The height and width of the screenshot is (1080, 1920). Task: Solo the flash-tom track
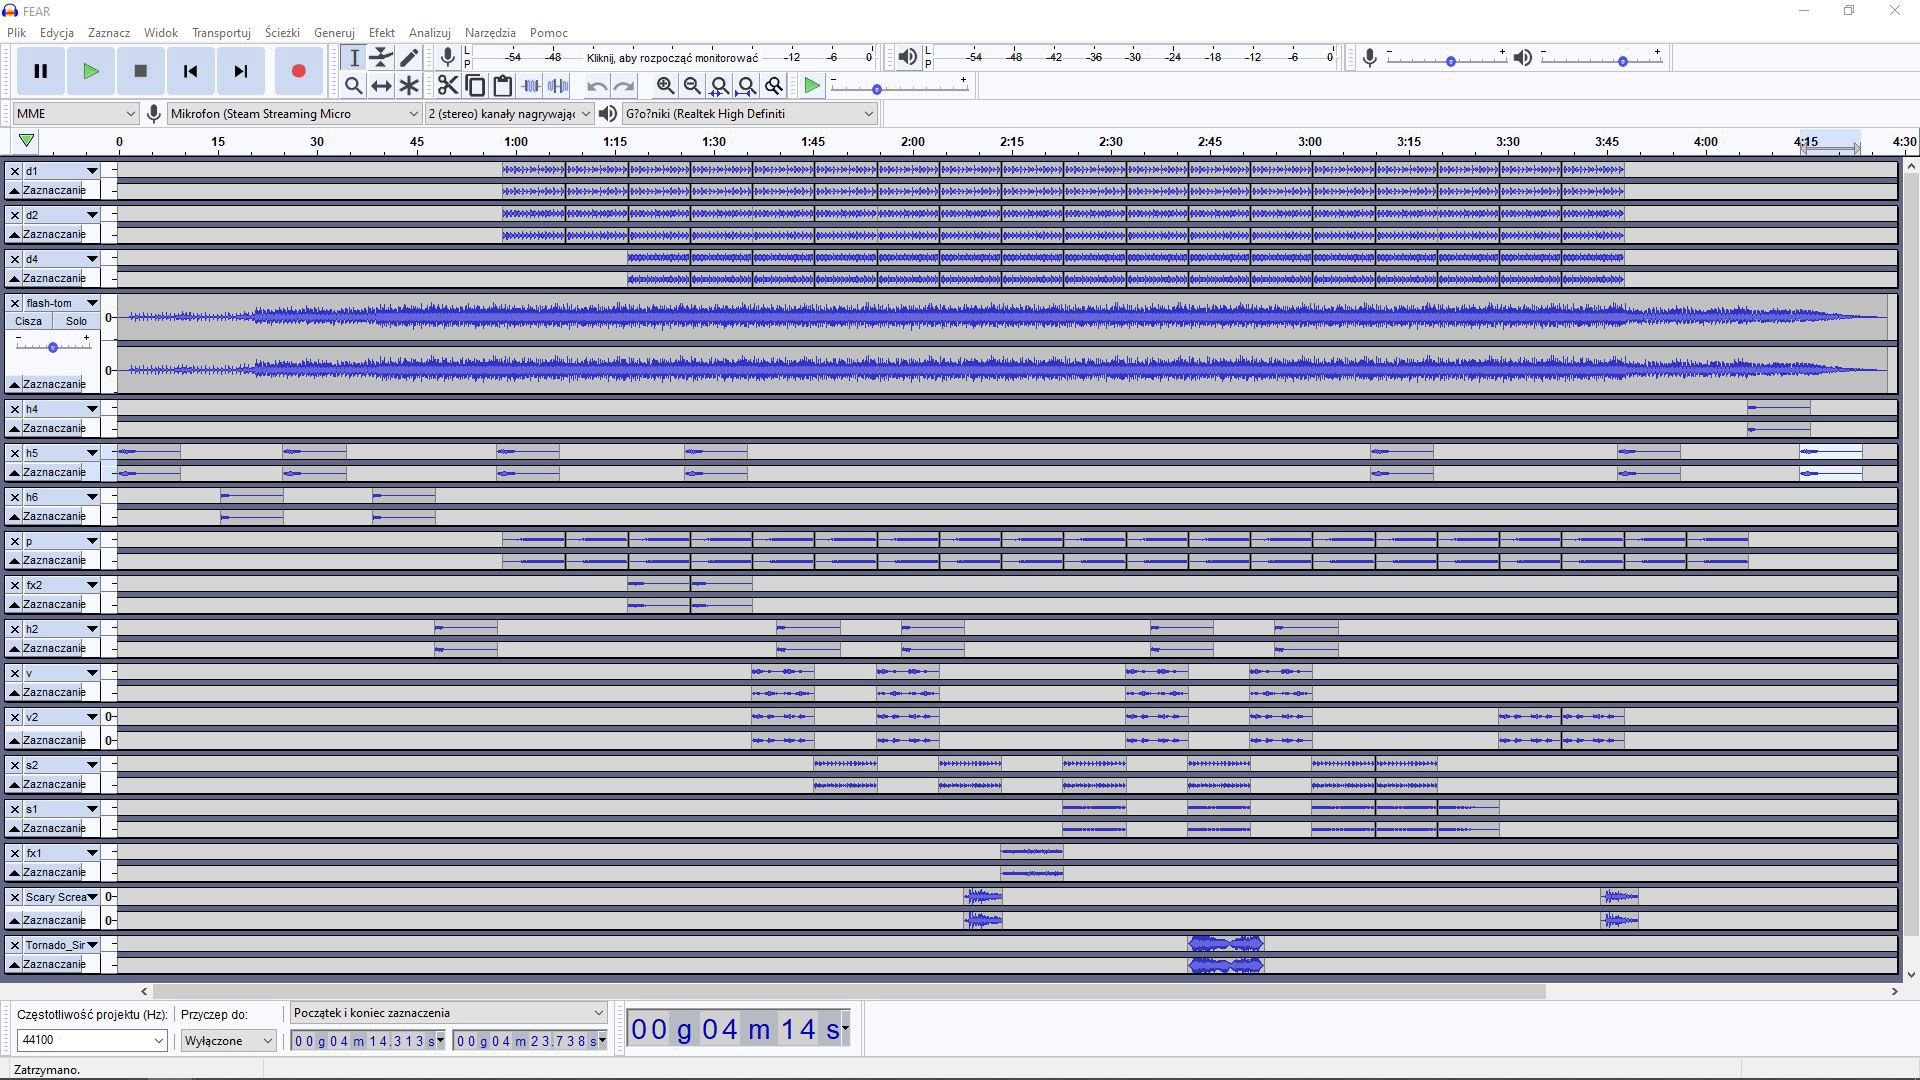pos(76,321)
